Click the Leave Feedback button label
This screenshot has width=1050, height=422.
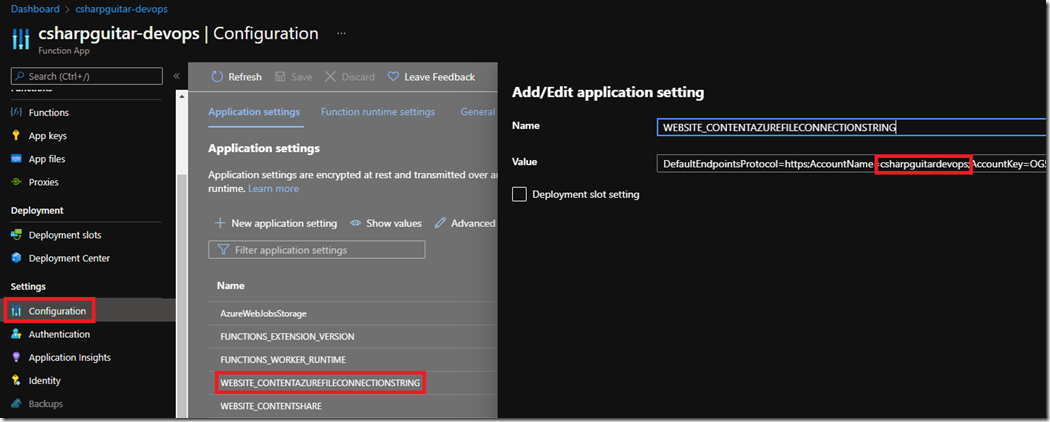439,77
